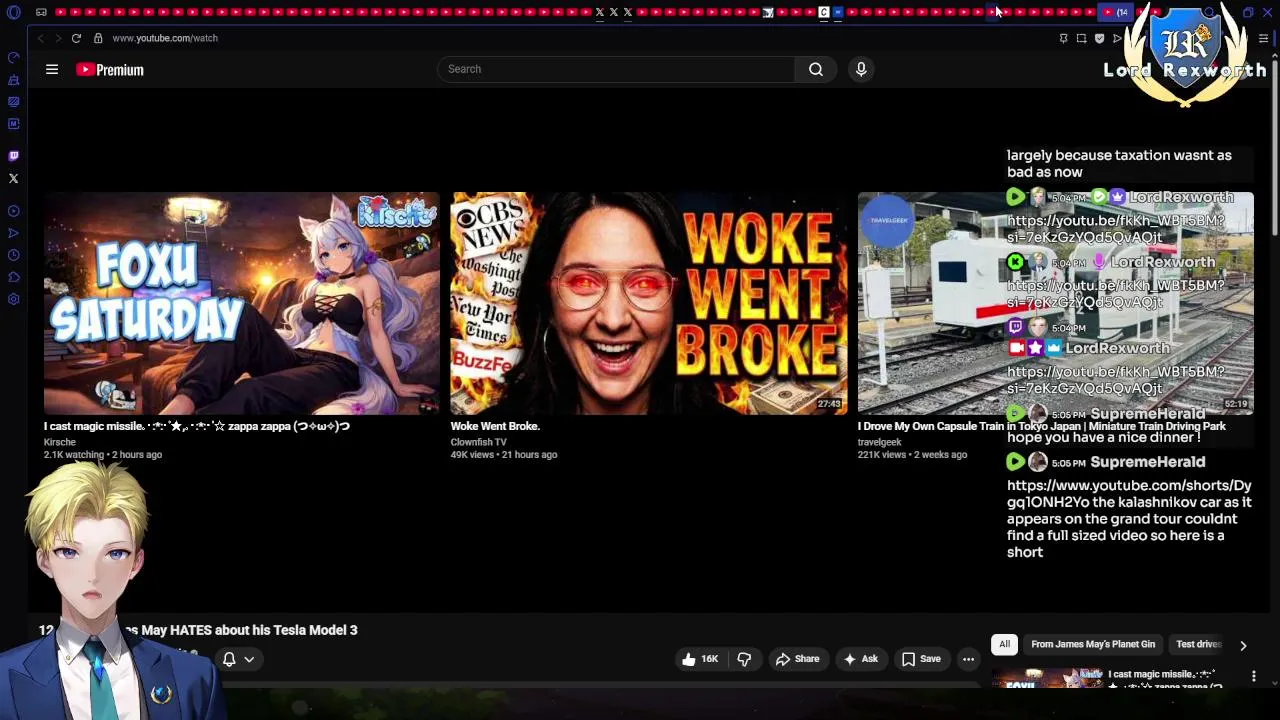Viewport: 1280px width, 720px height.
Task: Open browser Settings gear in sidebar
Action: (x=14, y=299)
